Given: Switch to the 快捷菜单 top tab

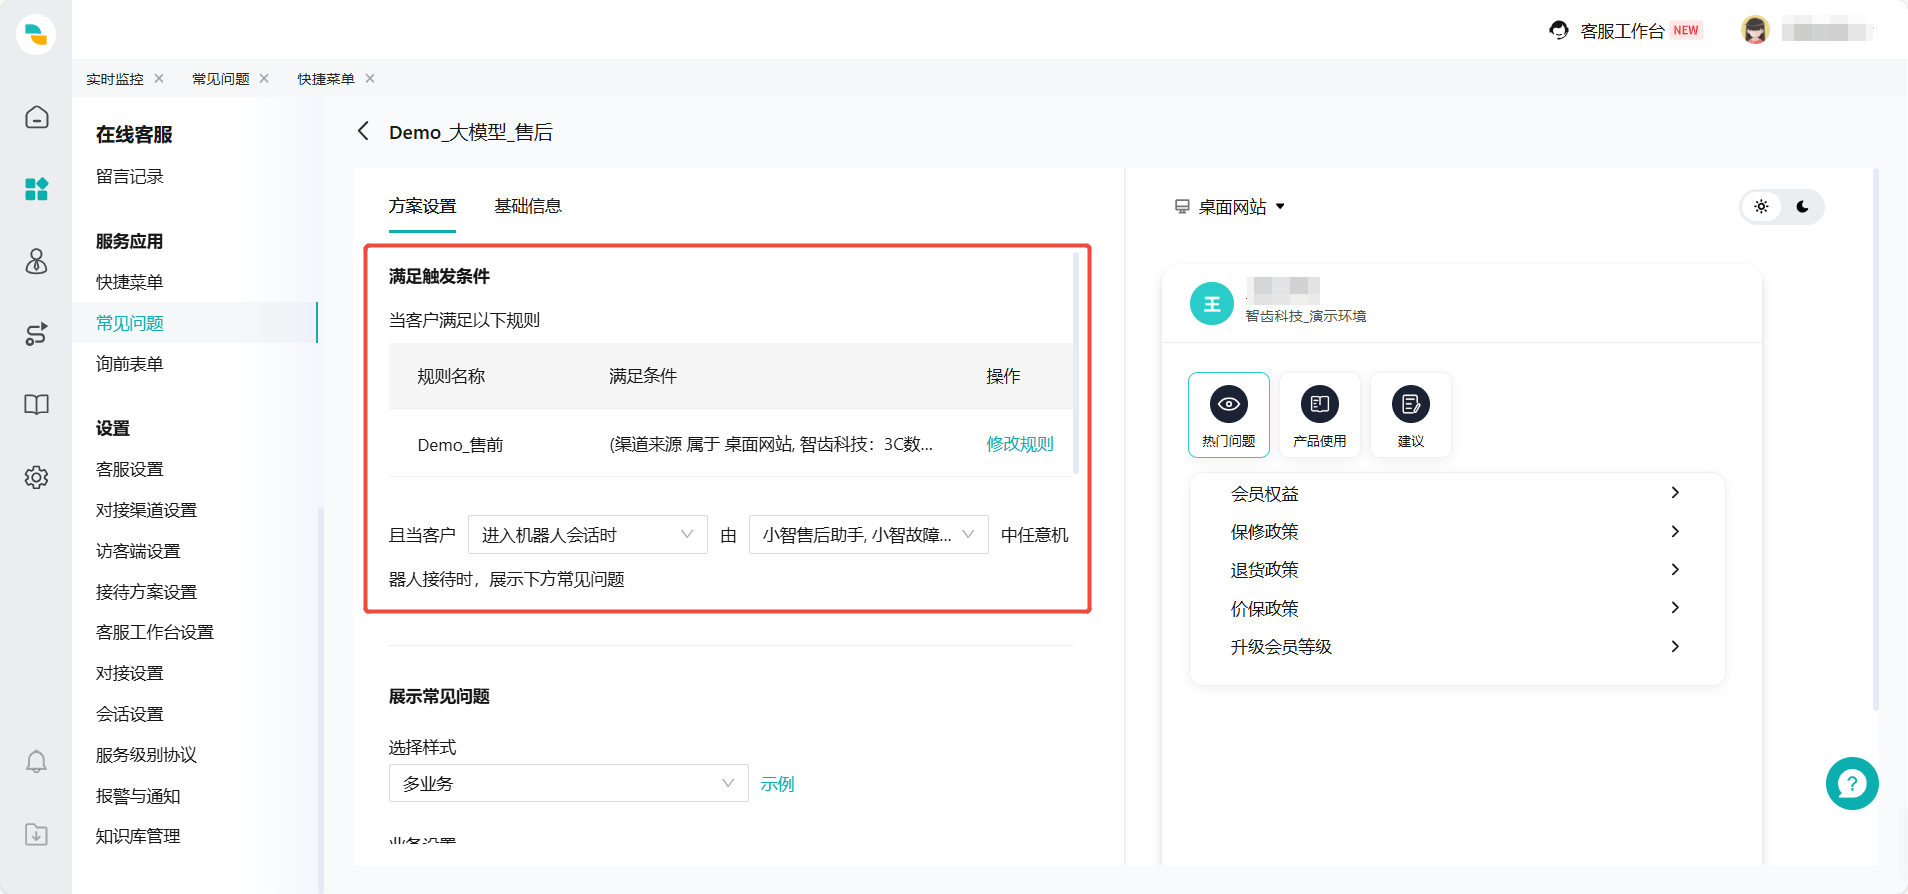Looking at the screenshot, I should (x=326, y=79).
